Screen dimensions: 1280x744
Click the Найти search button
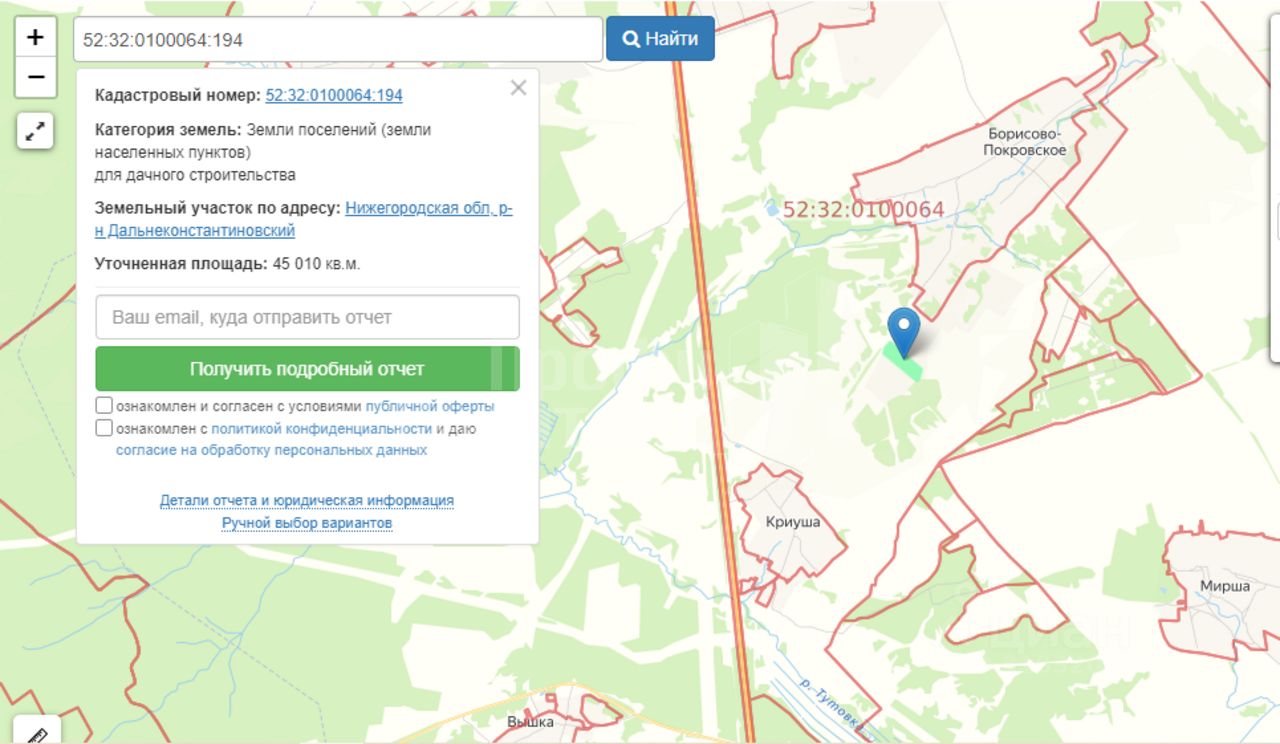(x=660, y=39)
